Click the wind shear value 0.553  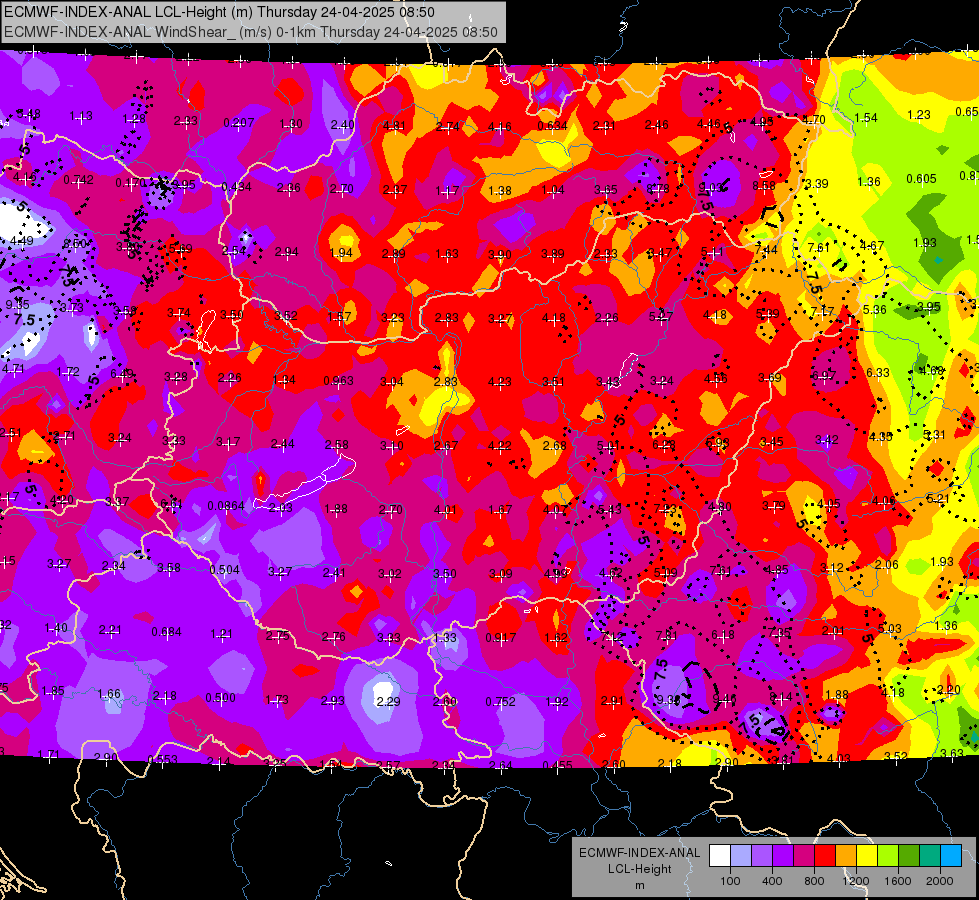[162, 759]
